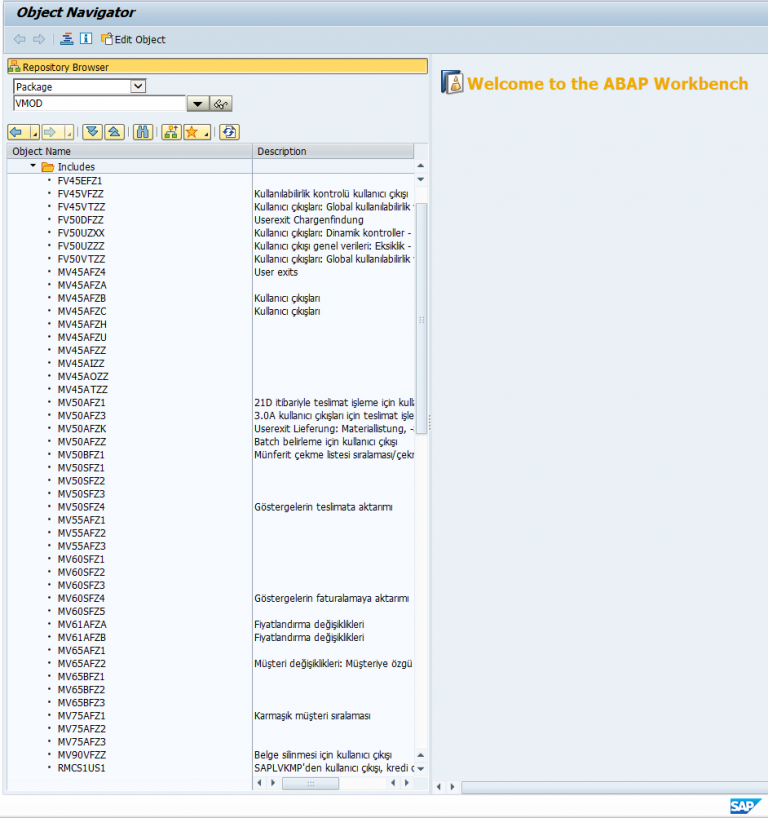
Task: Open the VMOD input history dropdown
Action: point(198,104)
